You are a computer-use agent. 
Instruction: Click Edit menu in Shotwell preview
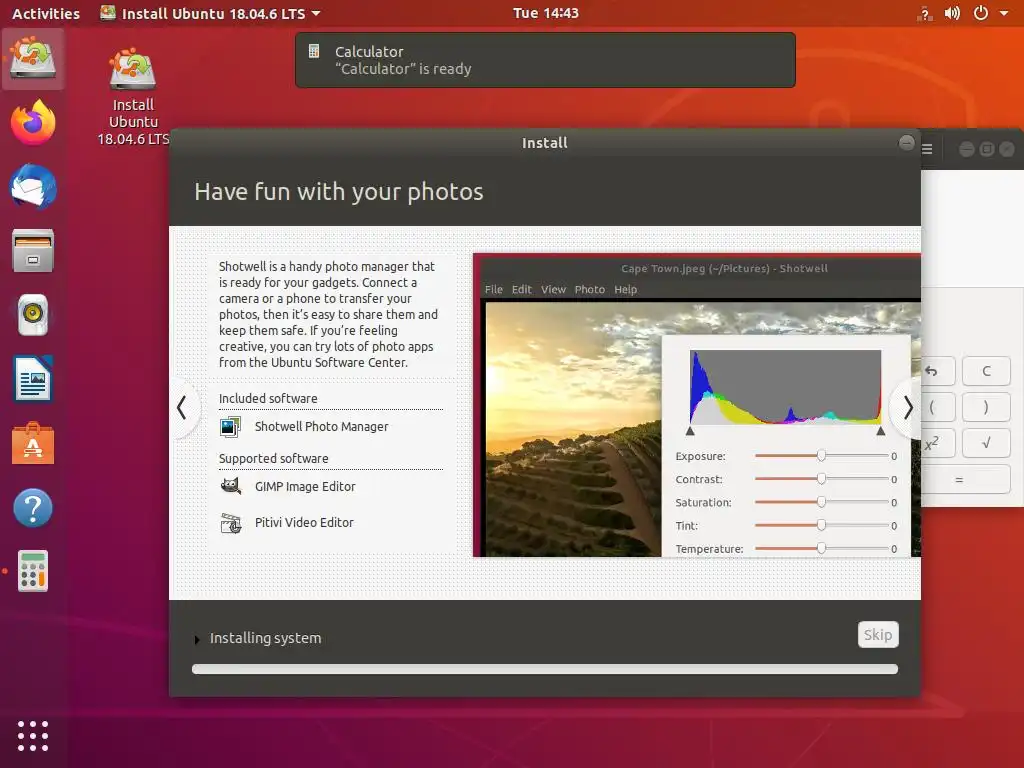[521, 289]
